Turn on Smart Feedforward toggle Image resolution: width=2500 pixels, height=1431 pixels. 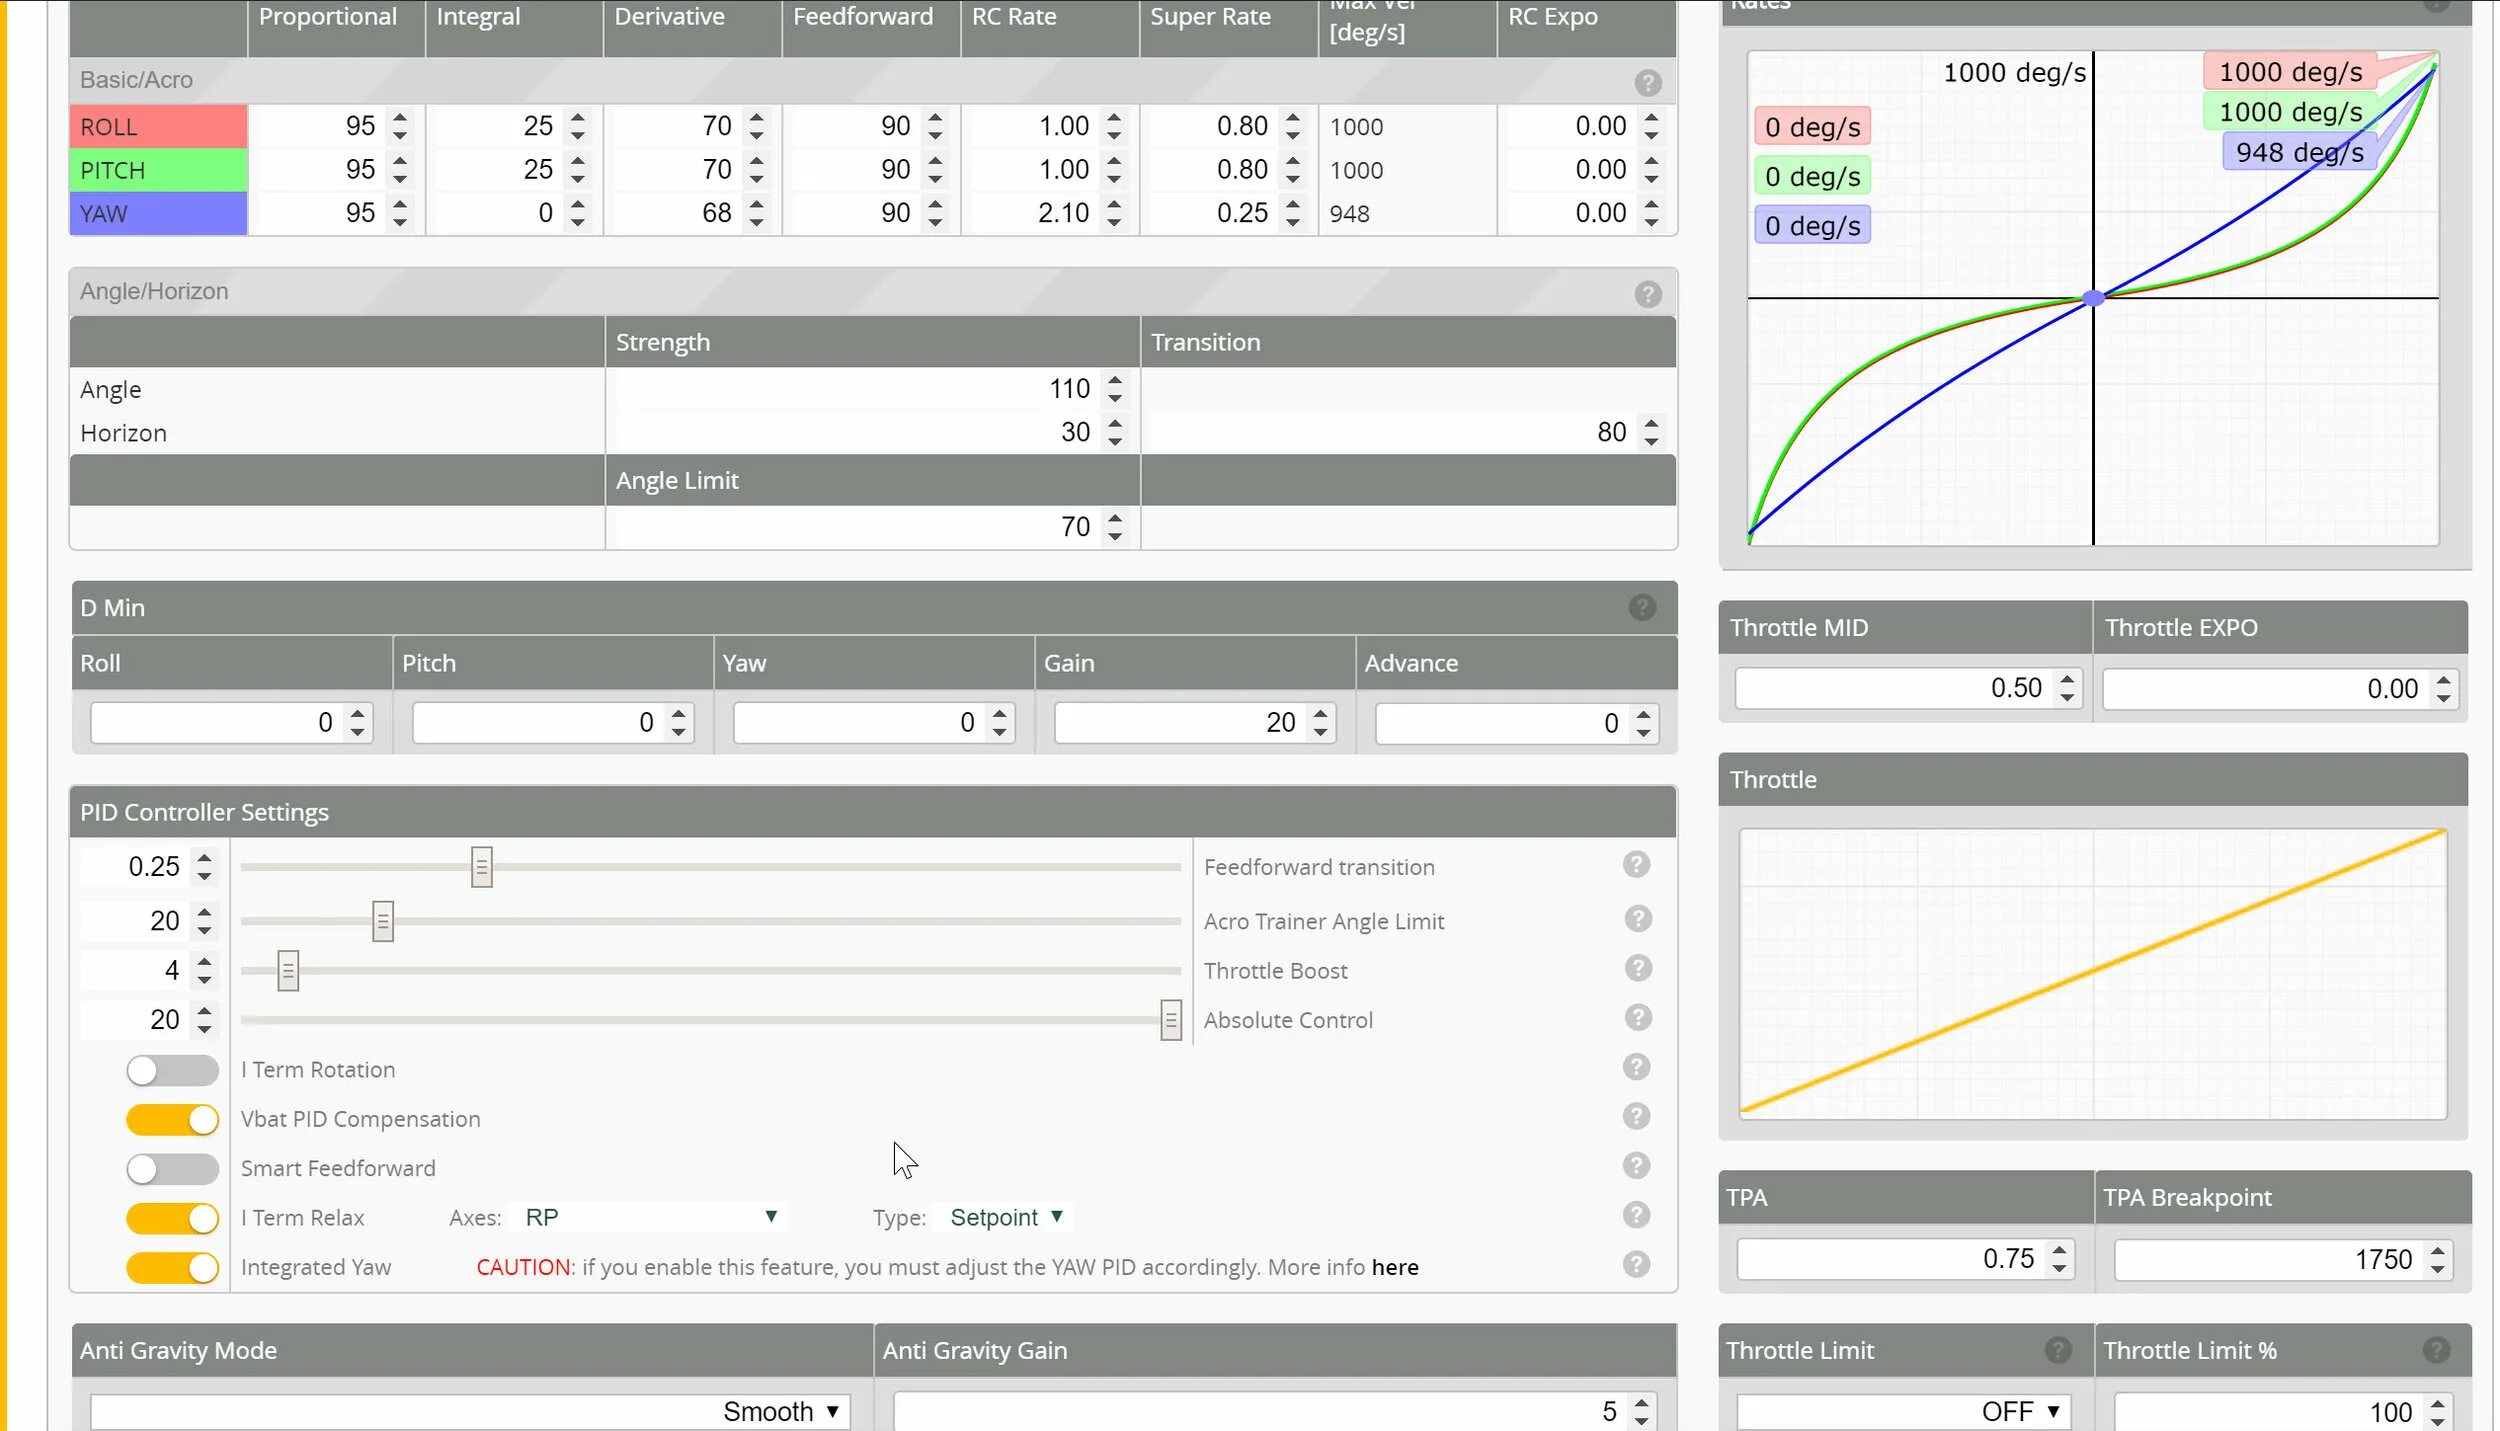[x=172, y=1169]
